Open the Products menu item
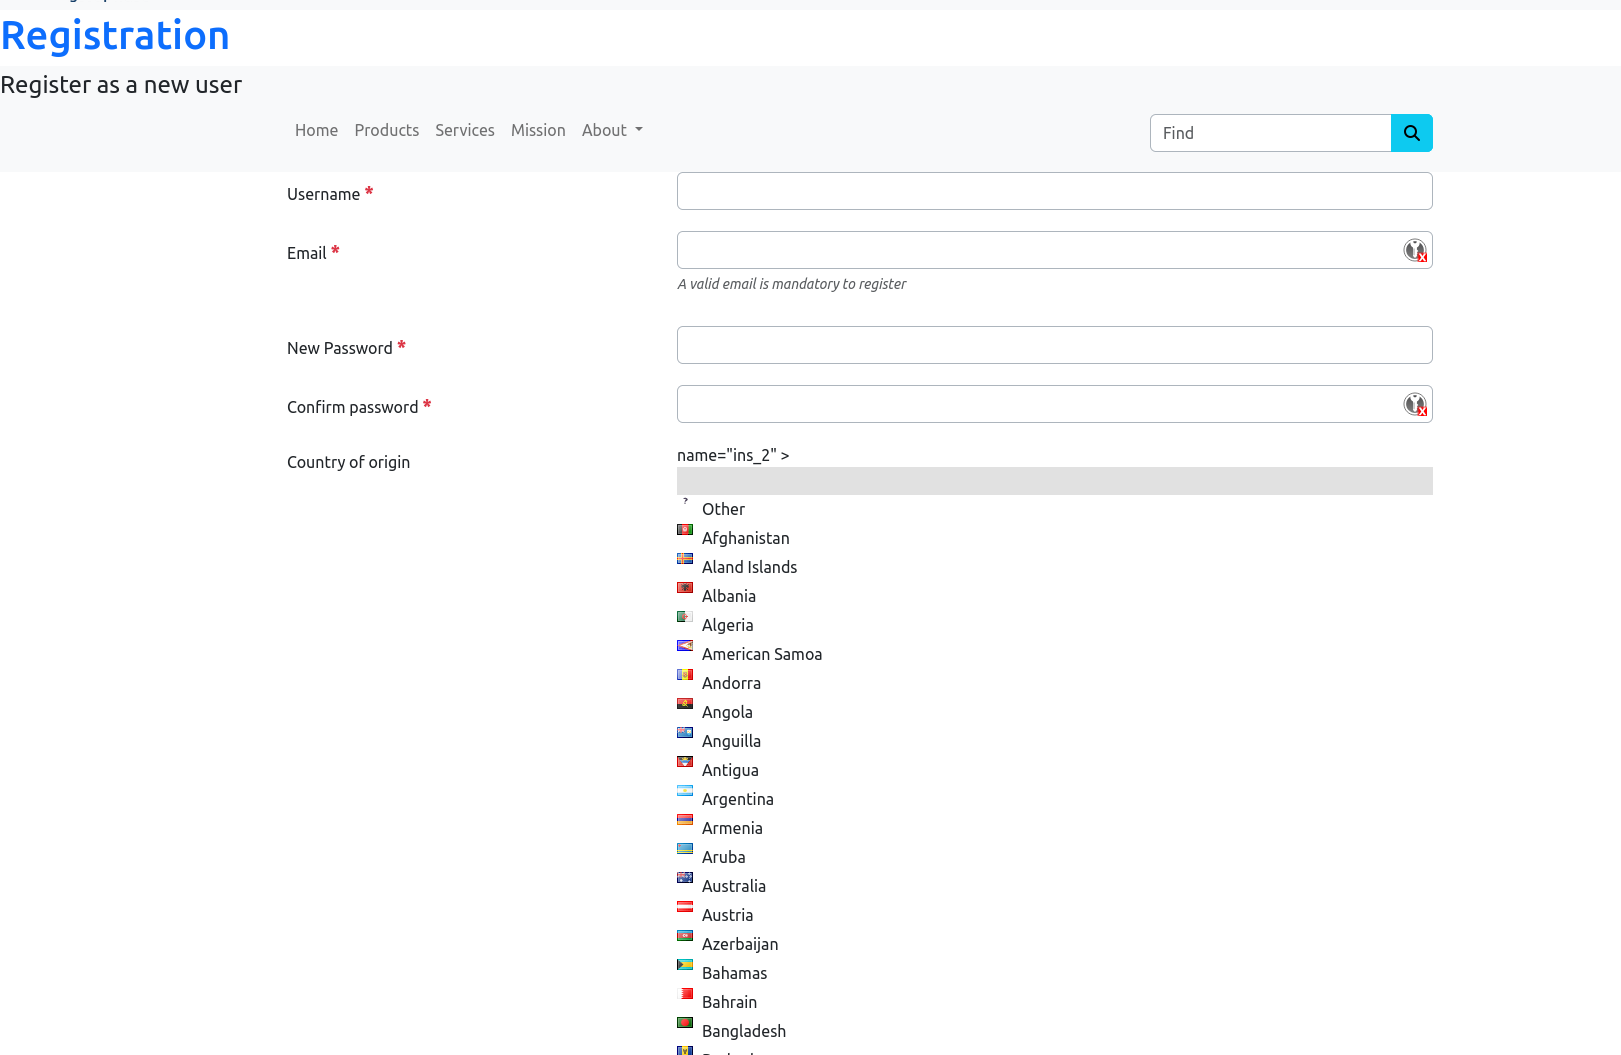Image resolution: width=1621 pixels, height=1055 pixels. 386,130
